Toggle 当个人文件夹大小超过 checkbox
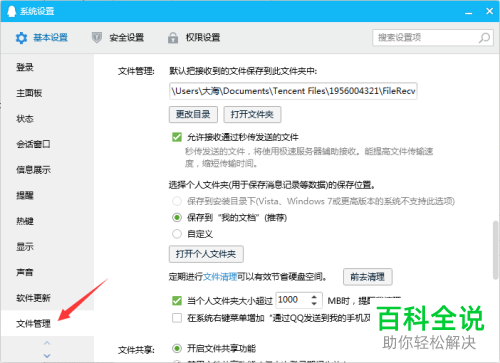500x363 pixels. 177,301
